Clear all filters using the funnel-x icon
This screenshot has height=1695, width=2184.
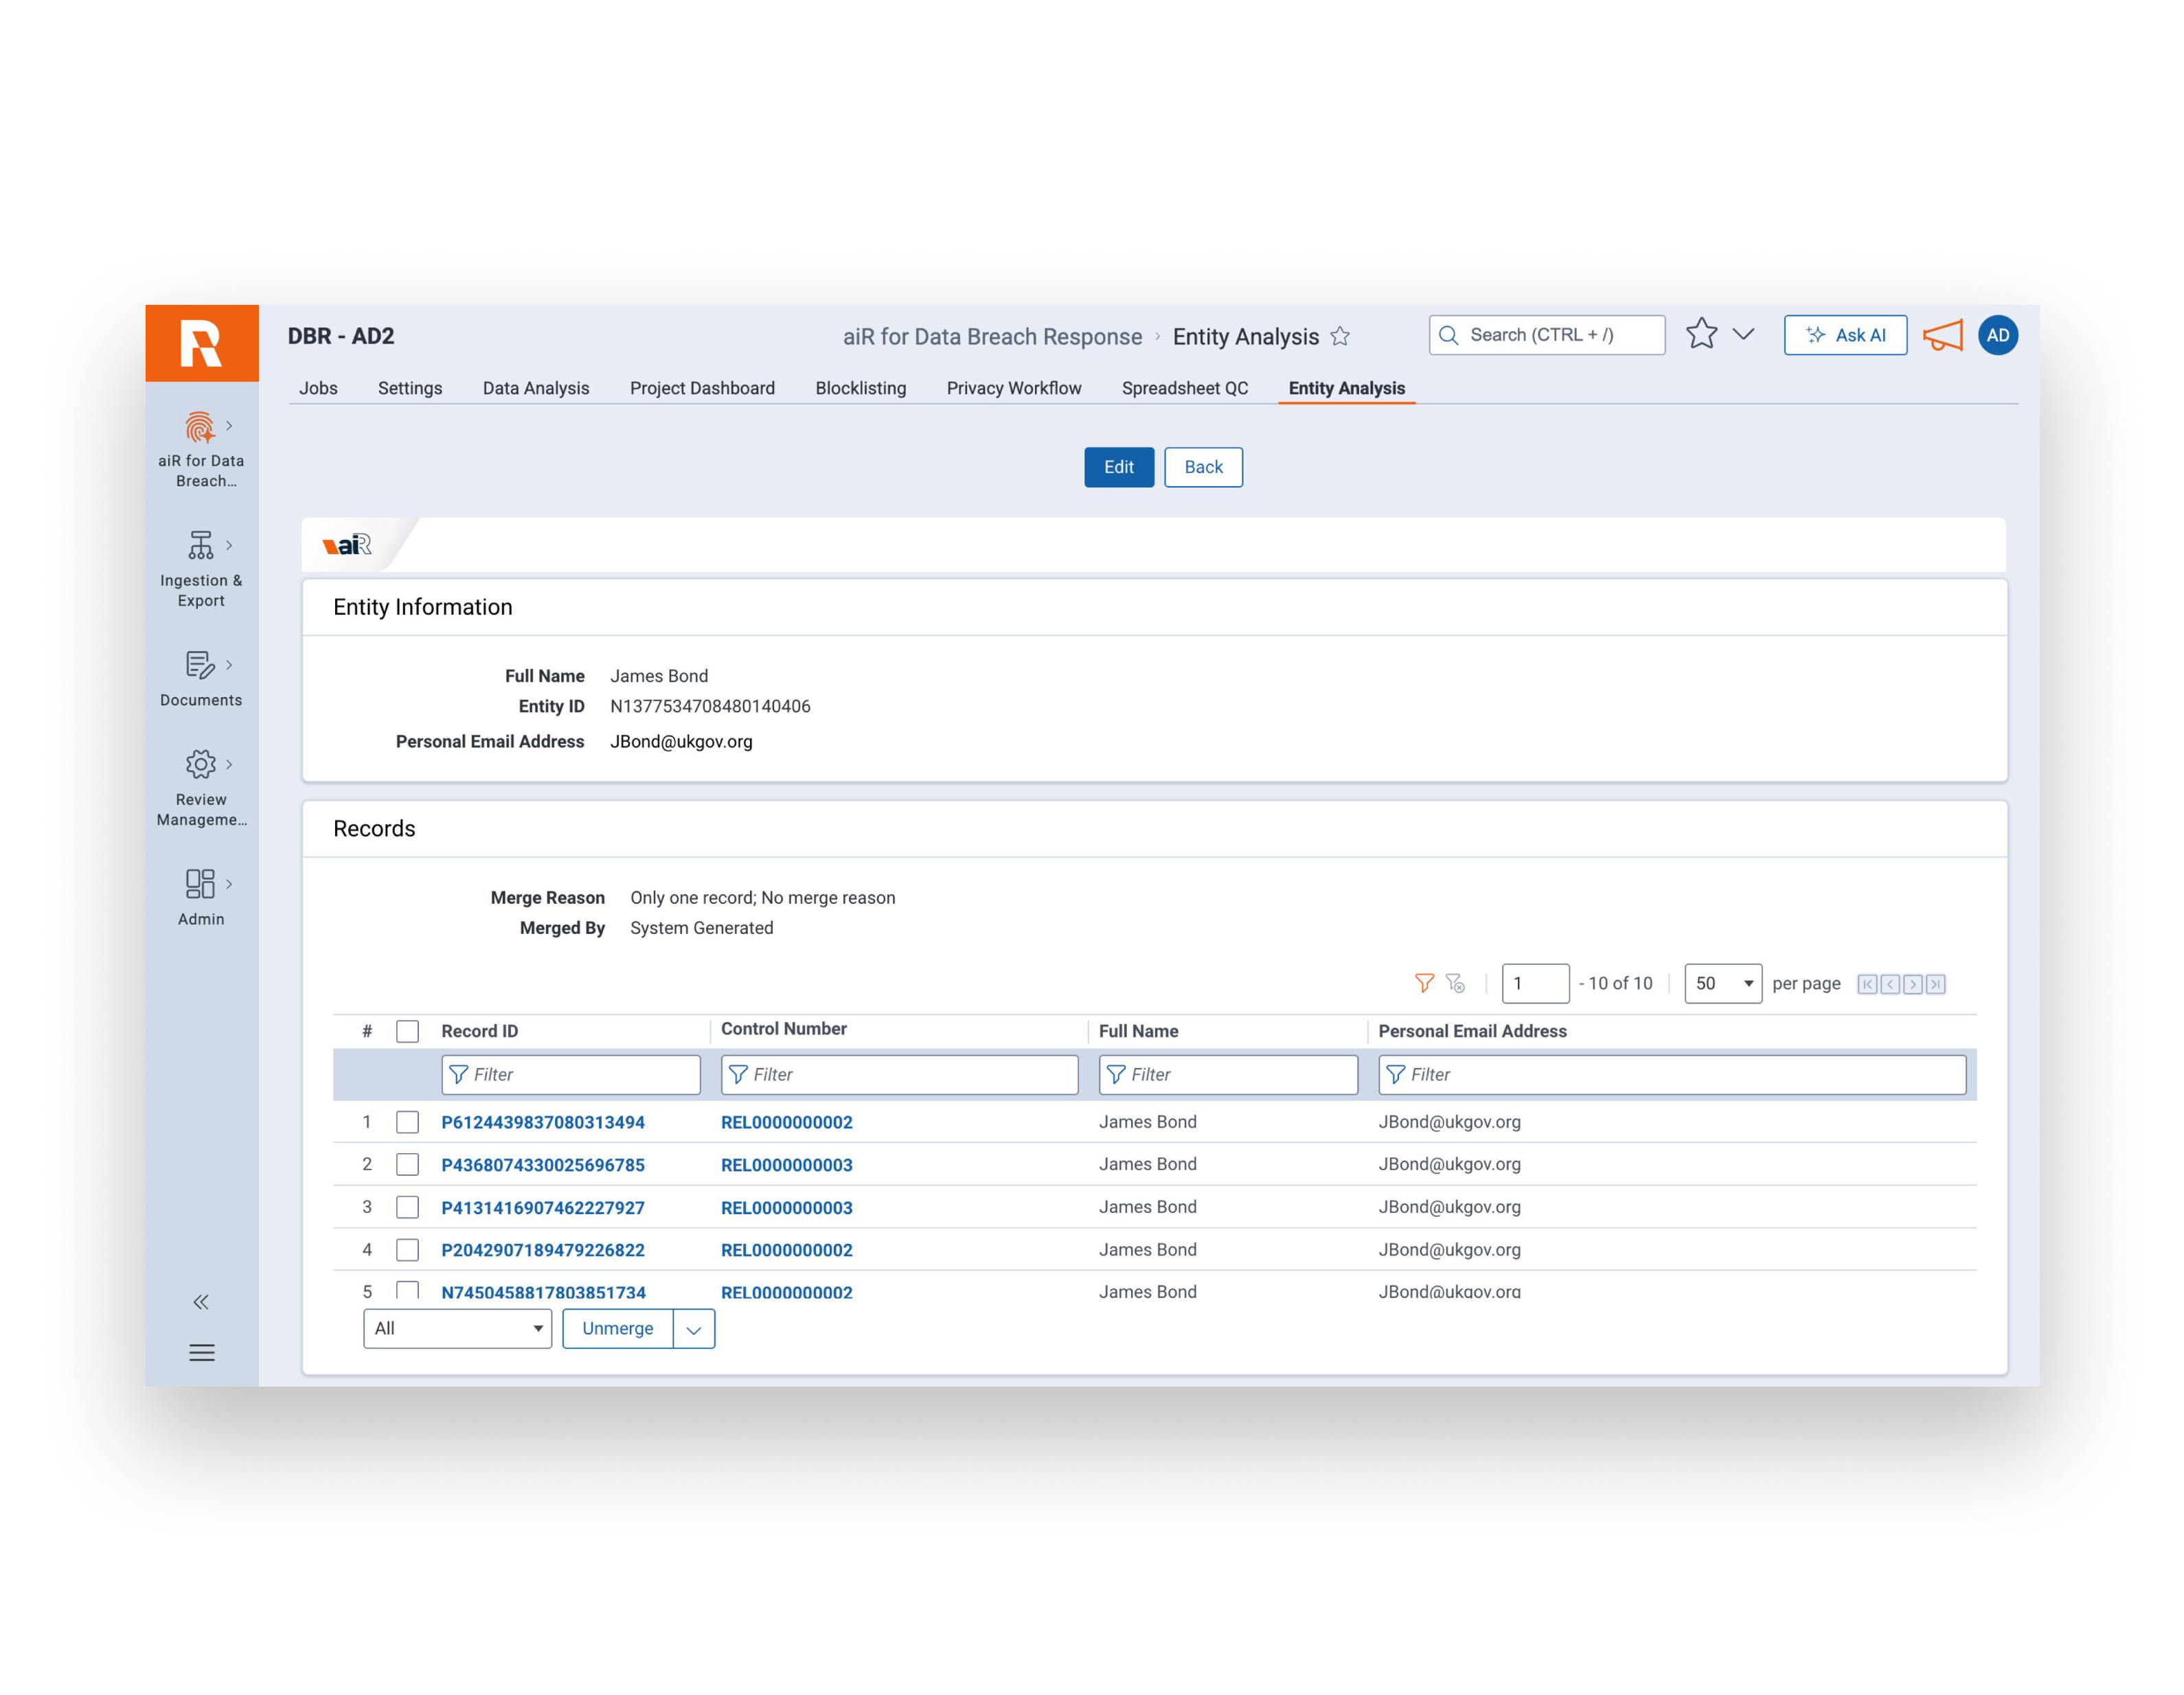1455,983
